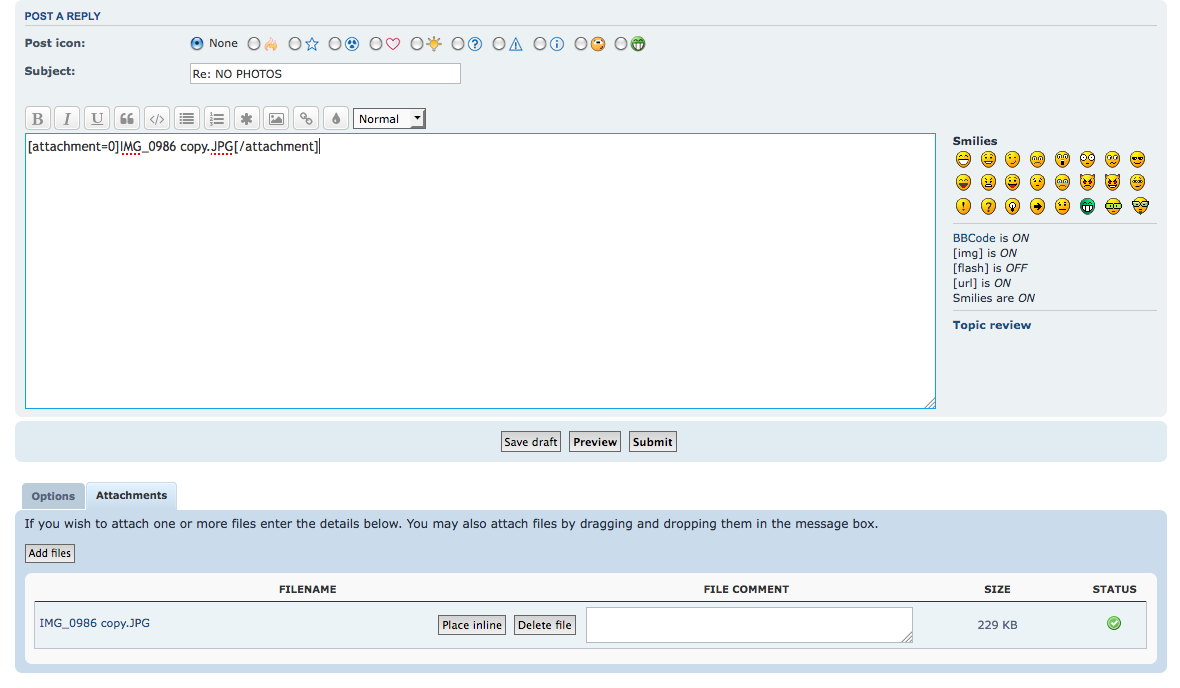Click the file comment text box

[749, 625]
